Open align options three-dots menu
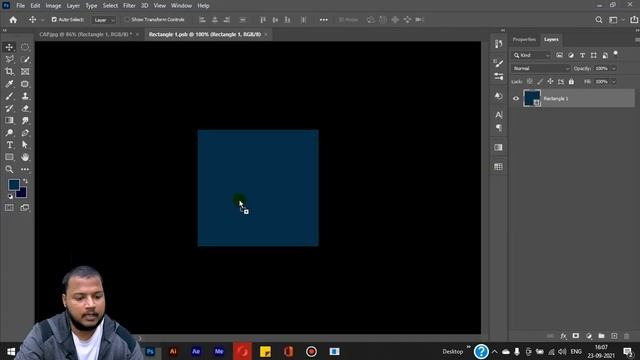Image resolution: width=640 pixels, height=360 pixels. (x=323, y=20)
